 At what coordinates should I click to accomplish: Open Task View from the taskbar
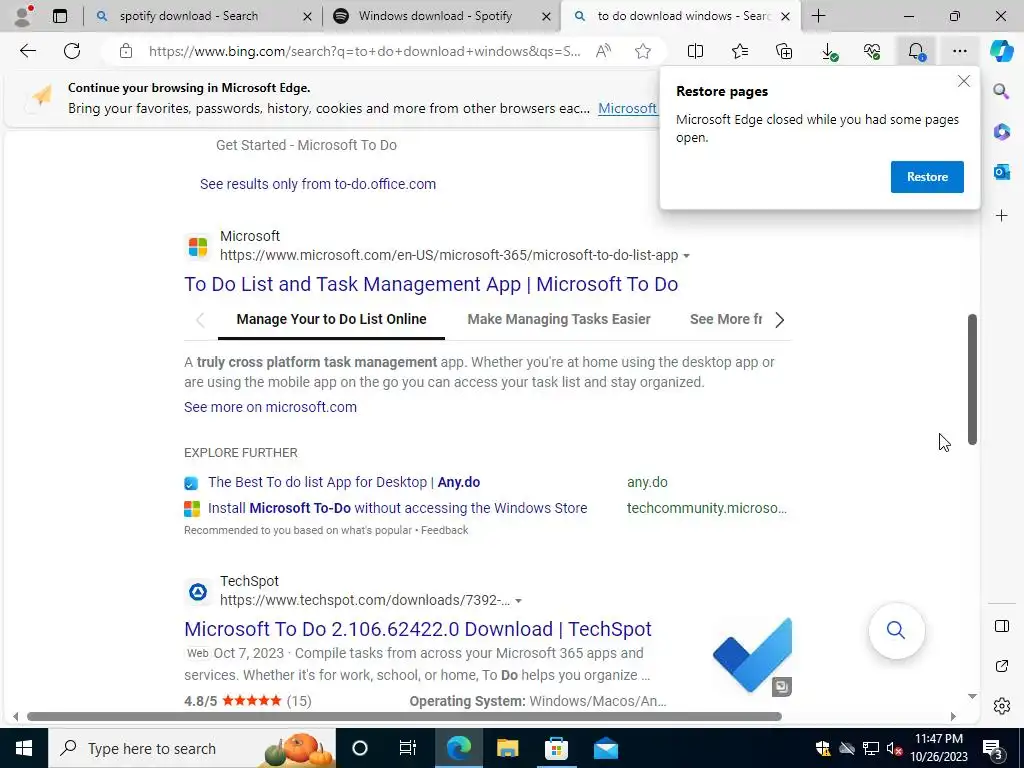[408, 748]
